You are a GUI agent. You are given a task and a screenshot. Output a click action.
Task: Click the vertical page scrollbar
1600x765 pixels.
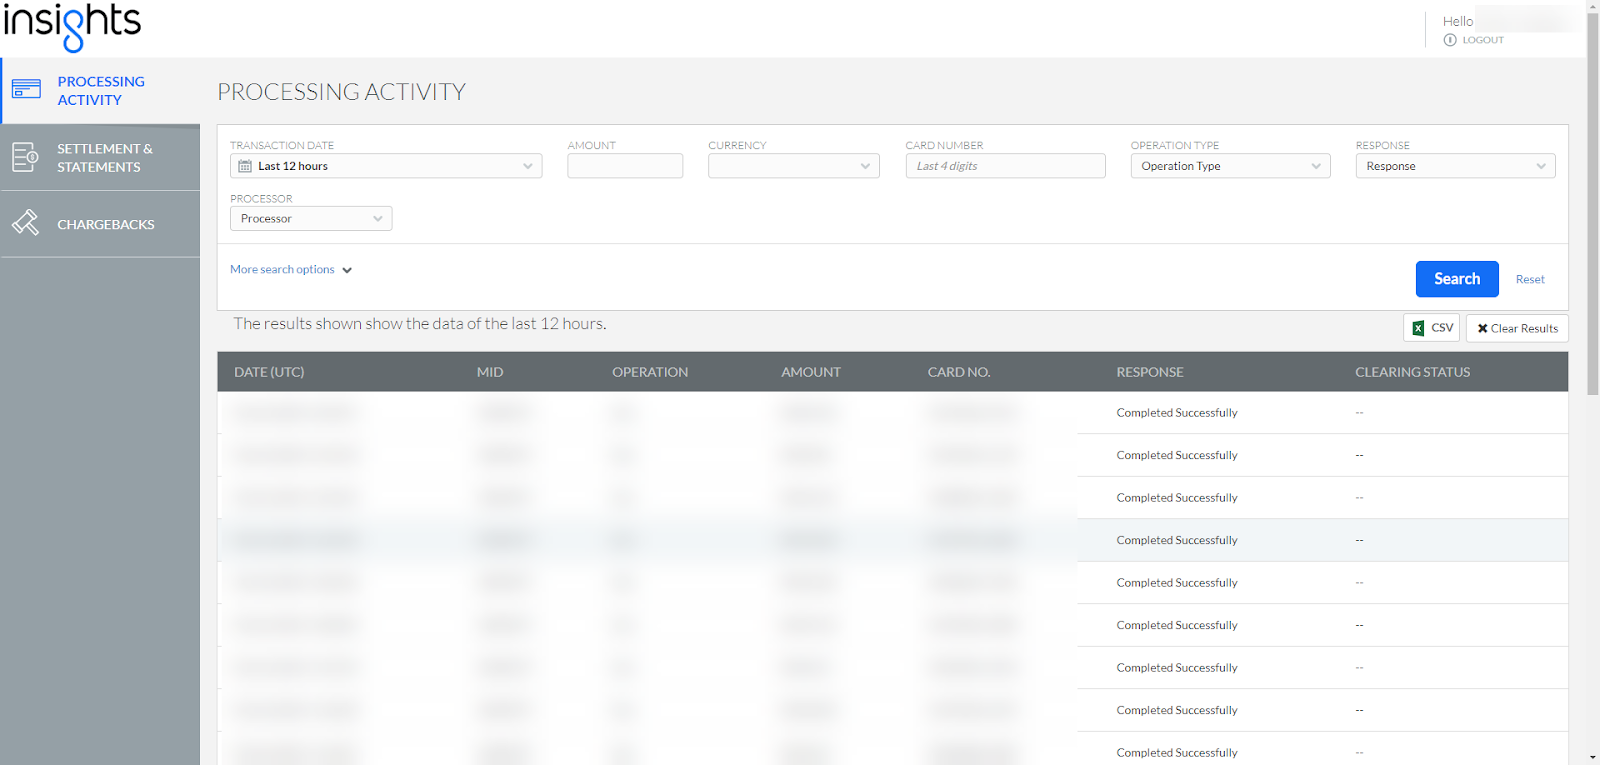[1592, 200]
